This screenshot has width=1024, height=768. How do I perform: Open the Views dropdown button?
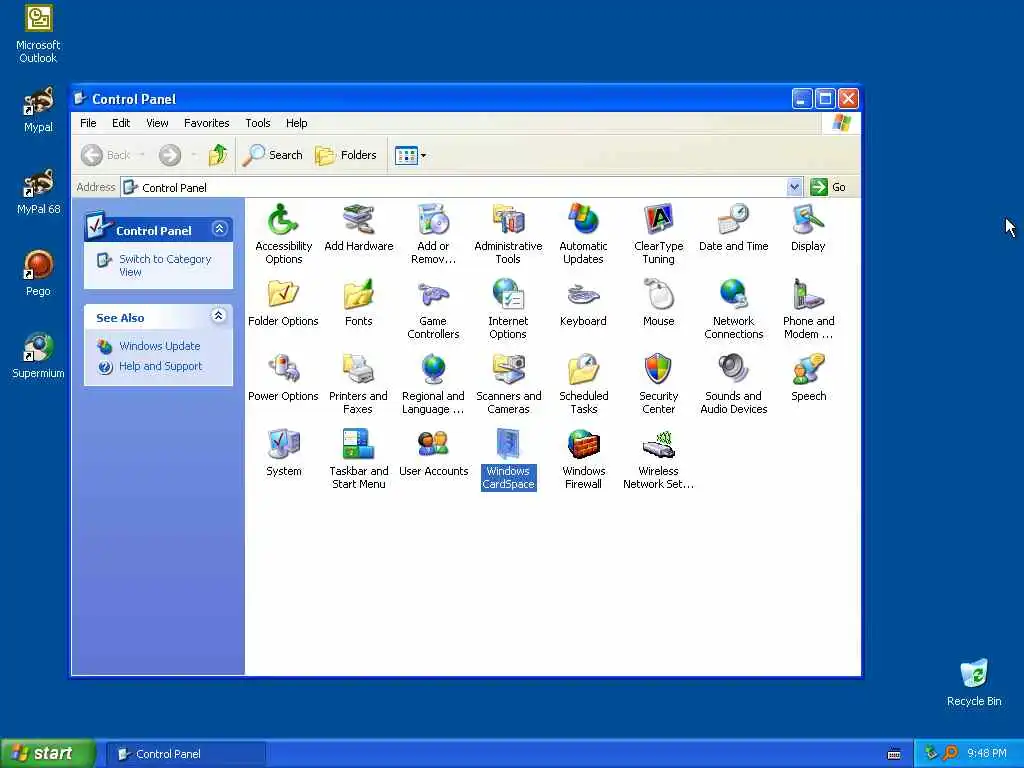tap(410, 155)
